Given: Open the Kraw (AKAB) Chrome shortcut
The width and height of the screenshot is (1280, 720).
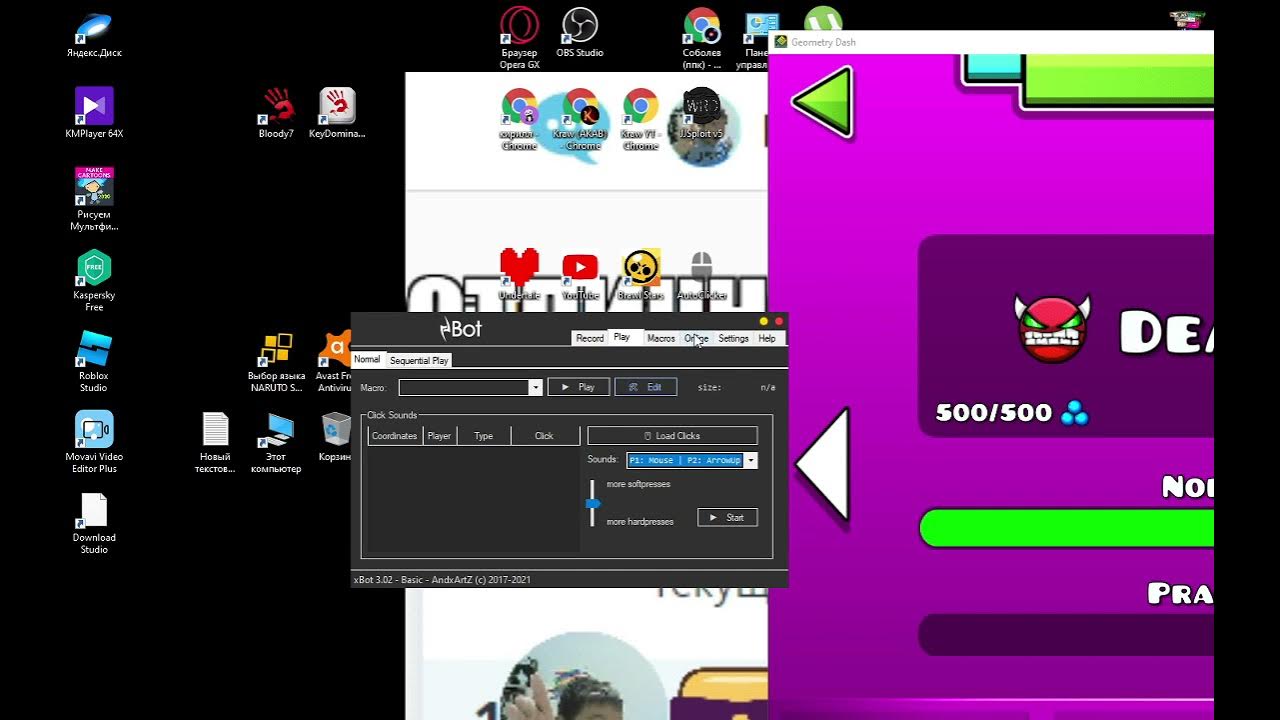Looking at the screenshot, I should click(x=580, y=119).
